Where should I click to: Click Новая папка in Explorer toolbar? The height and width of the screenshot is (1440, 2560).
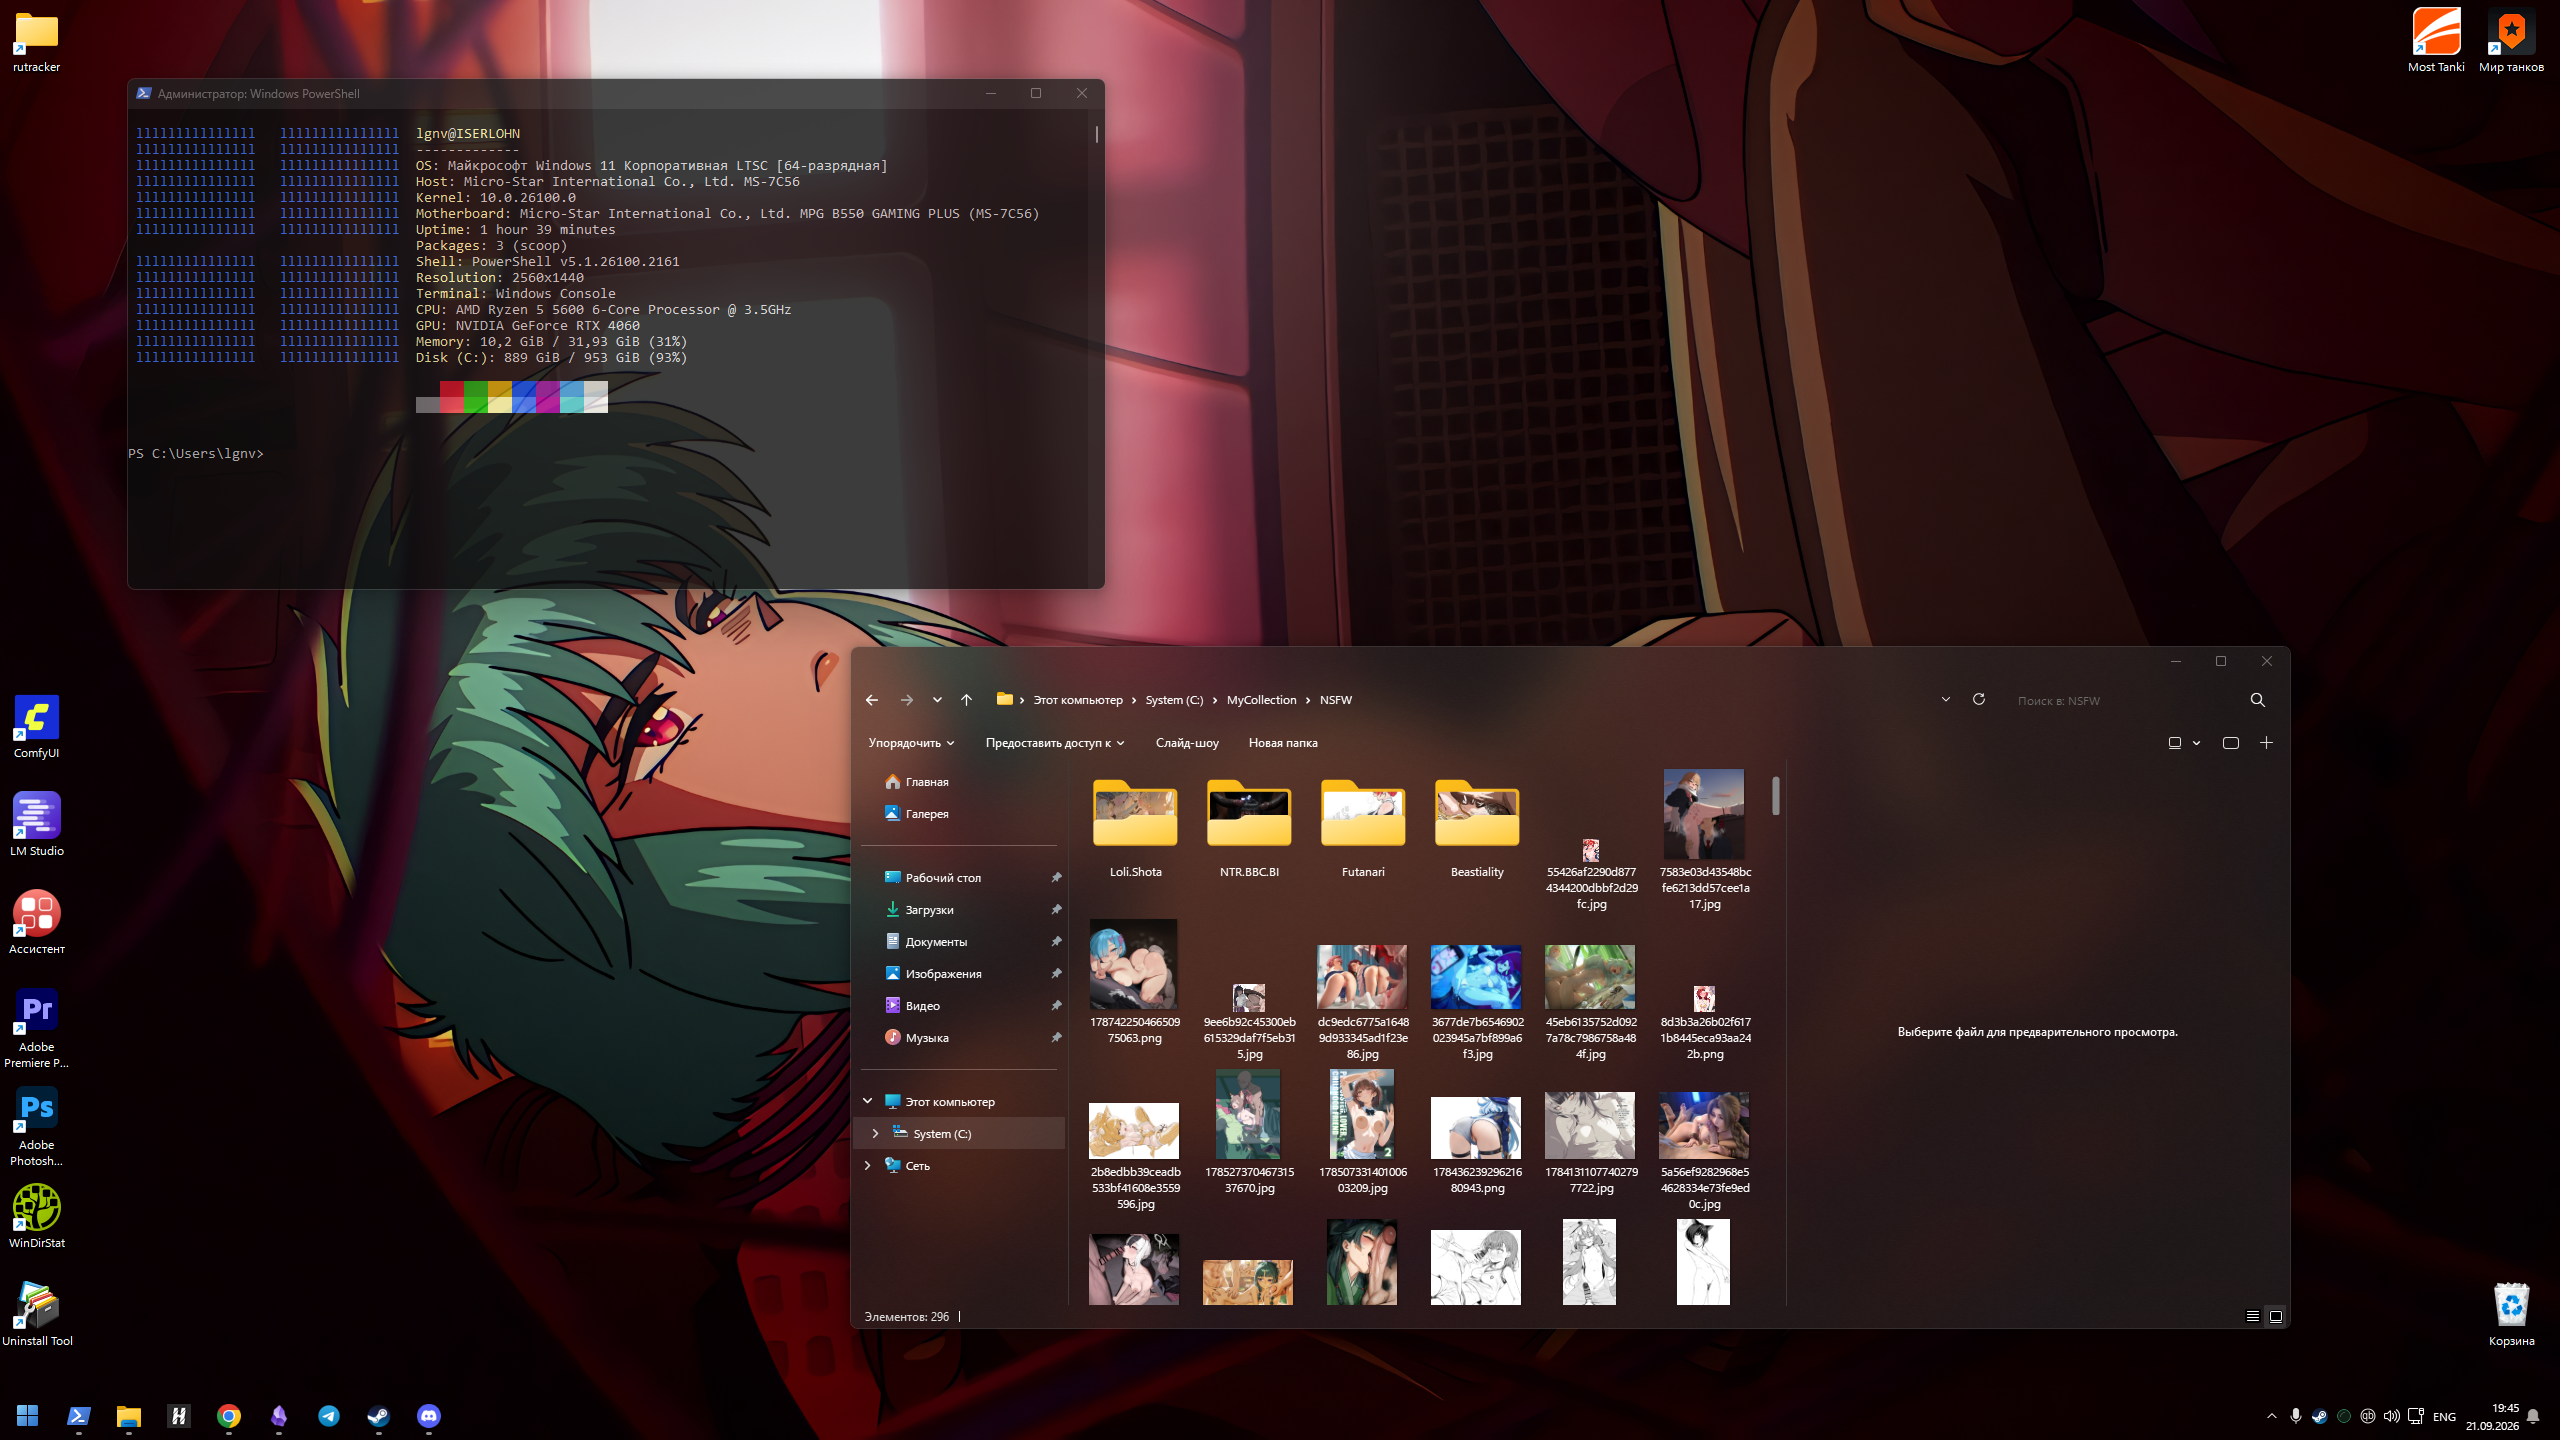(x=1283, y=743)
